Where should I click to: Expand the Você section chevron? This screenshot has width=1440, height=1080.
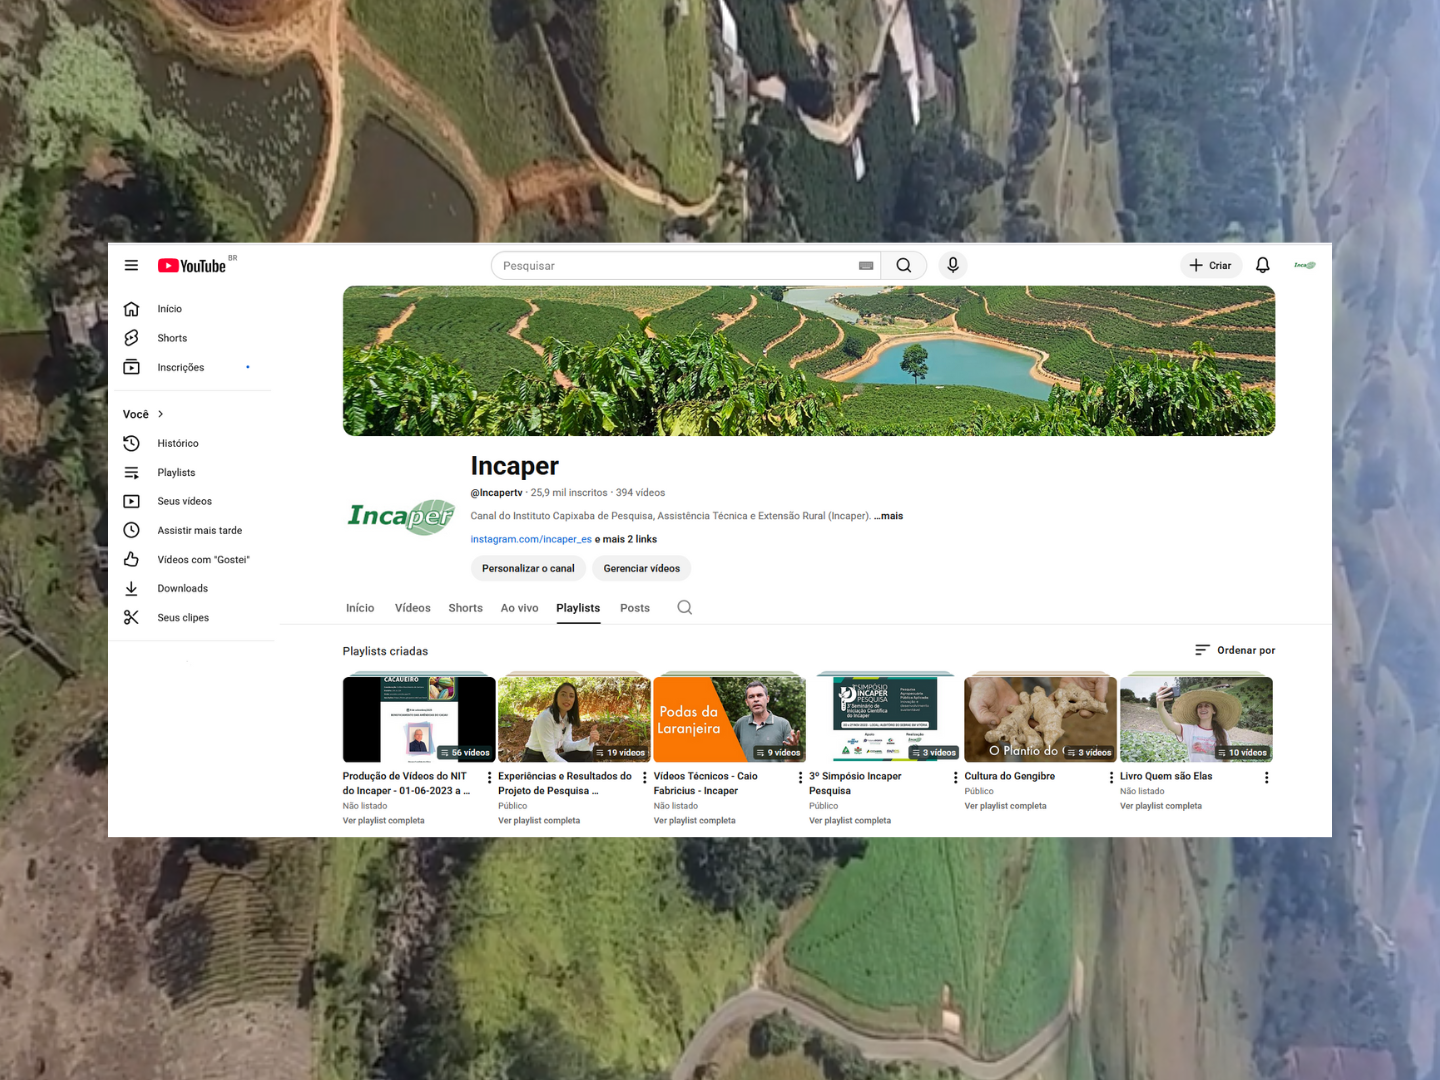(160, 414)
